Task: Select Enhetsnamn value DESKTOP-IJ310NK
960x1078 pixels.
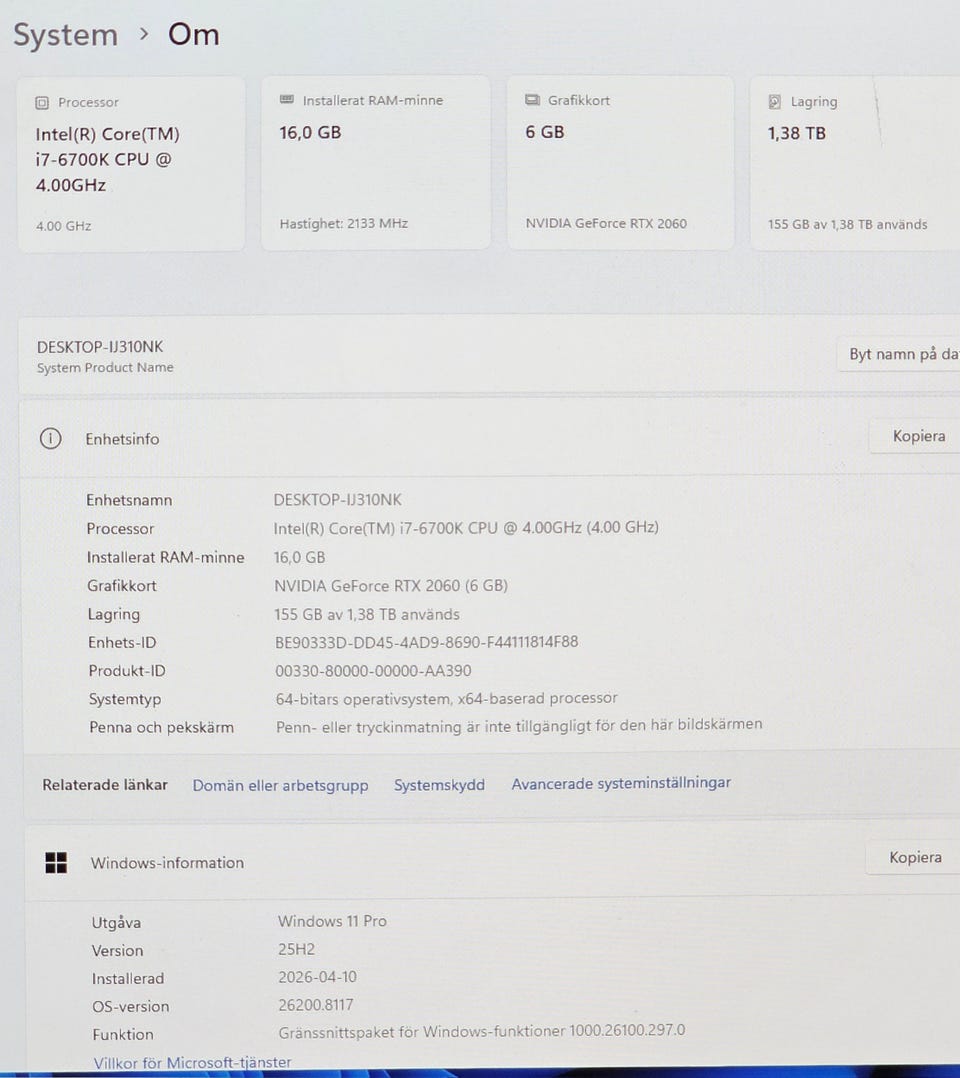Action: 338,500
